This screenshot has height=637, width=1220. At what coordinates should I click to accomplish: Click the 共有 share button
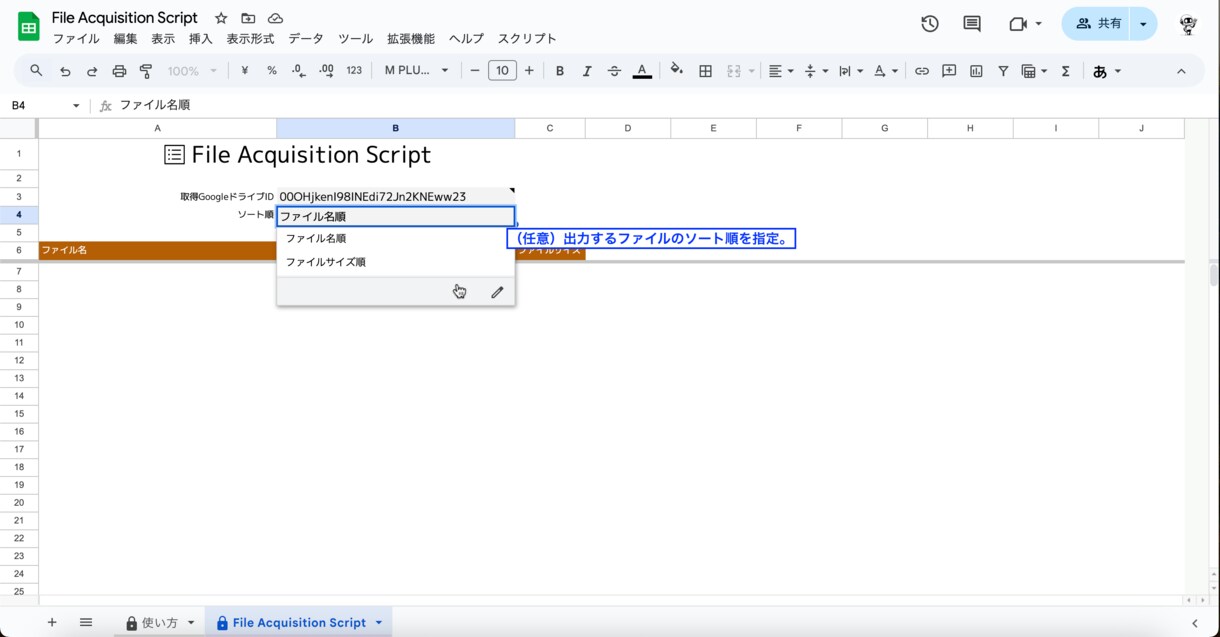(x=1098, y=24)
